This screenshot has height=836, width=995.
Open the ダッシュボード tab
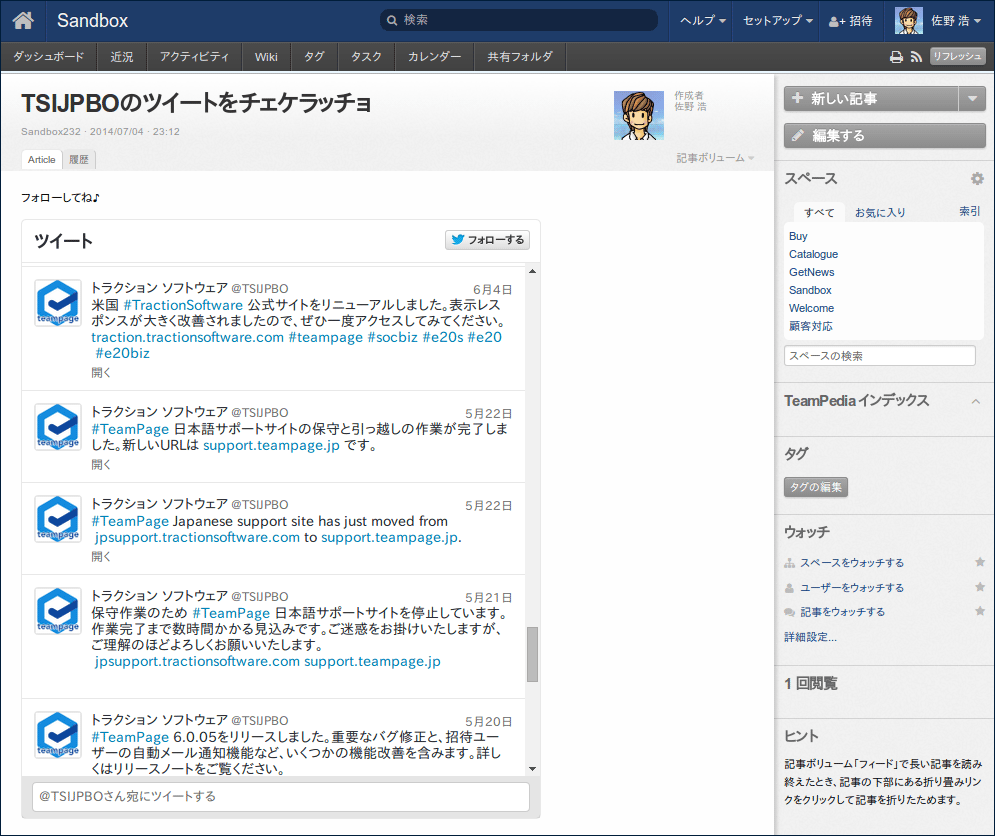(x=49, y=56)
